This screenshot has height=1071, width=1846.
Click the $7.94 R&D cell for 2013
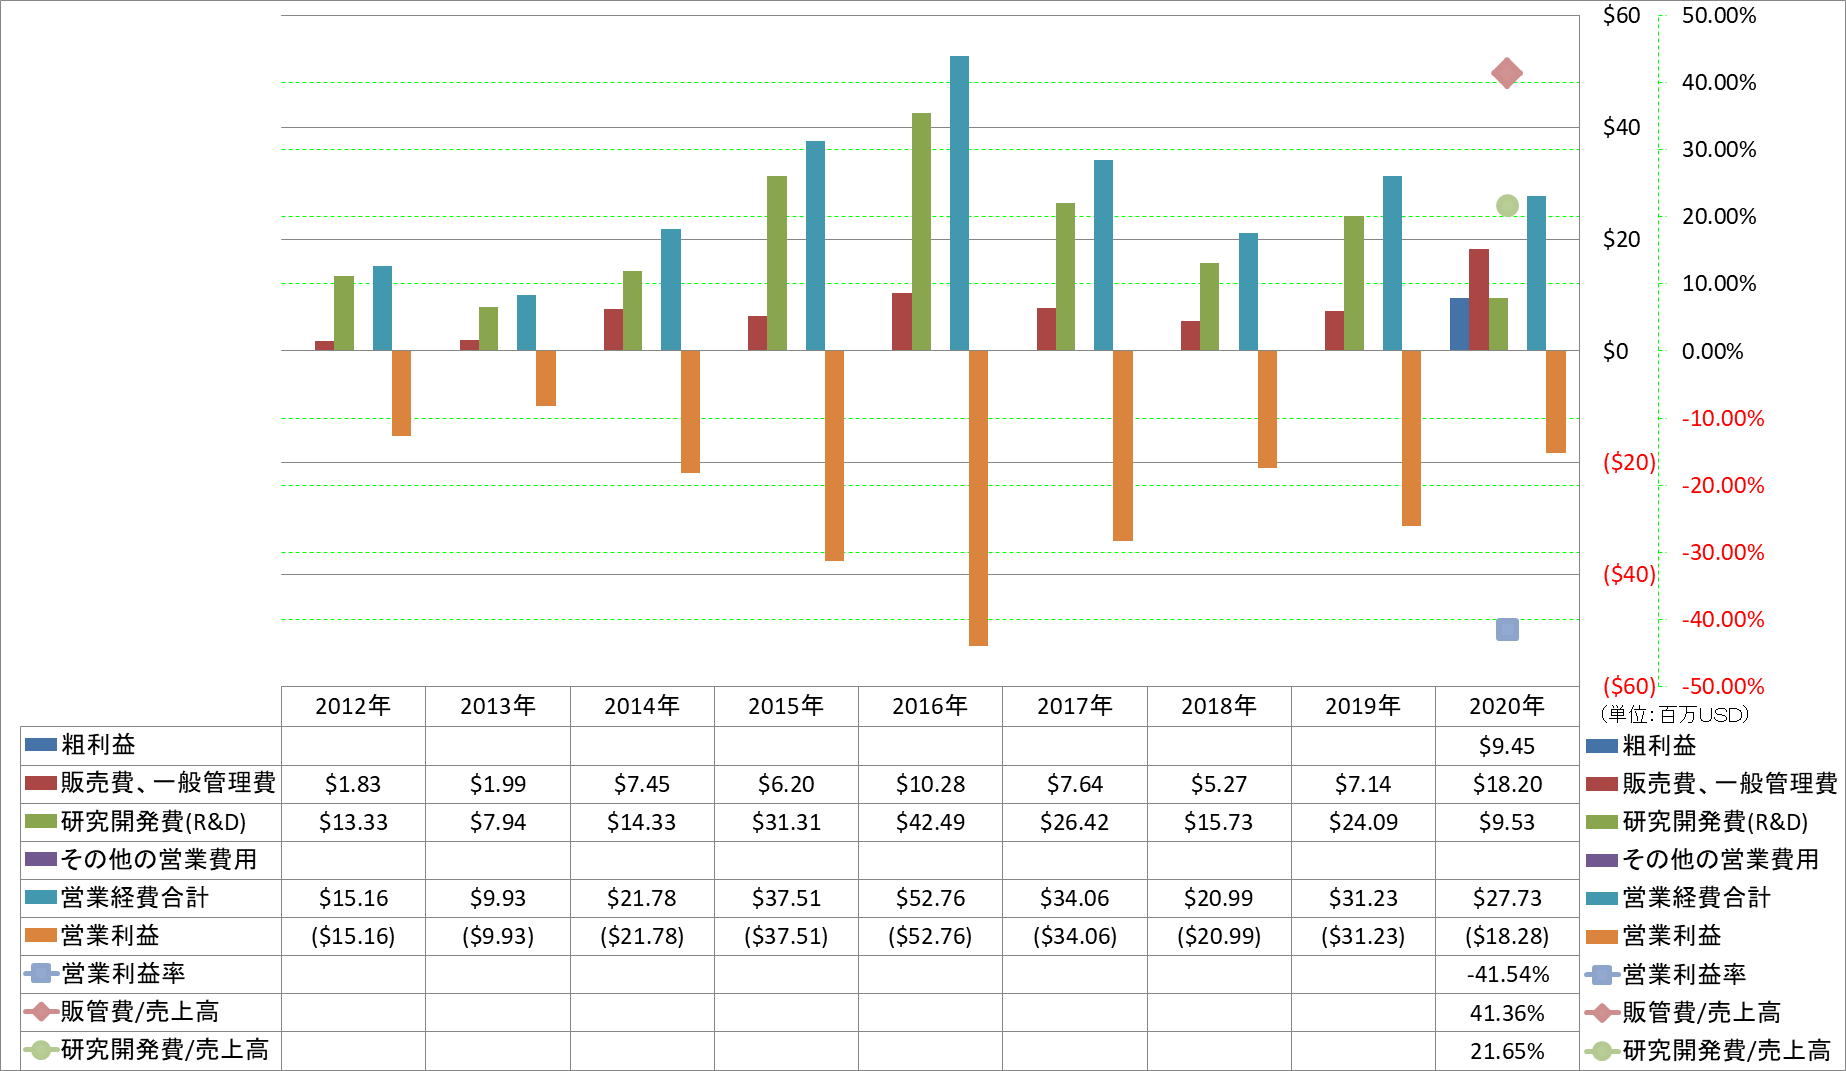[498, 822]
